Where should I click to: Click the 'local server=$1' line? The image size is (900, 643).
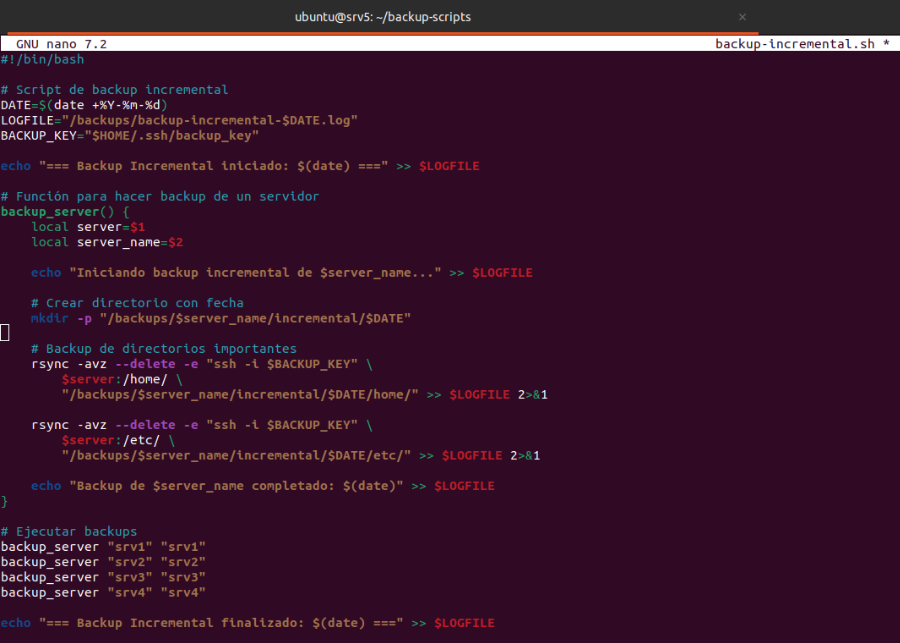(x=88, y=227)
